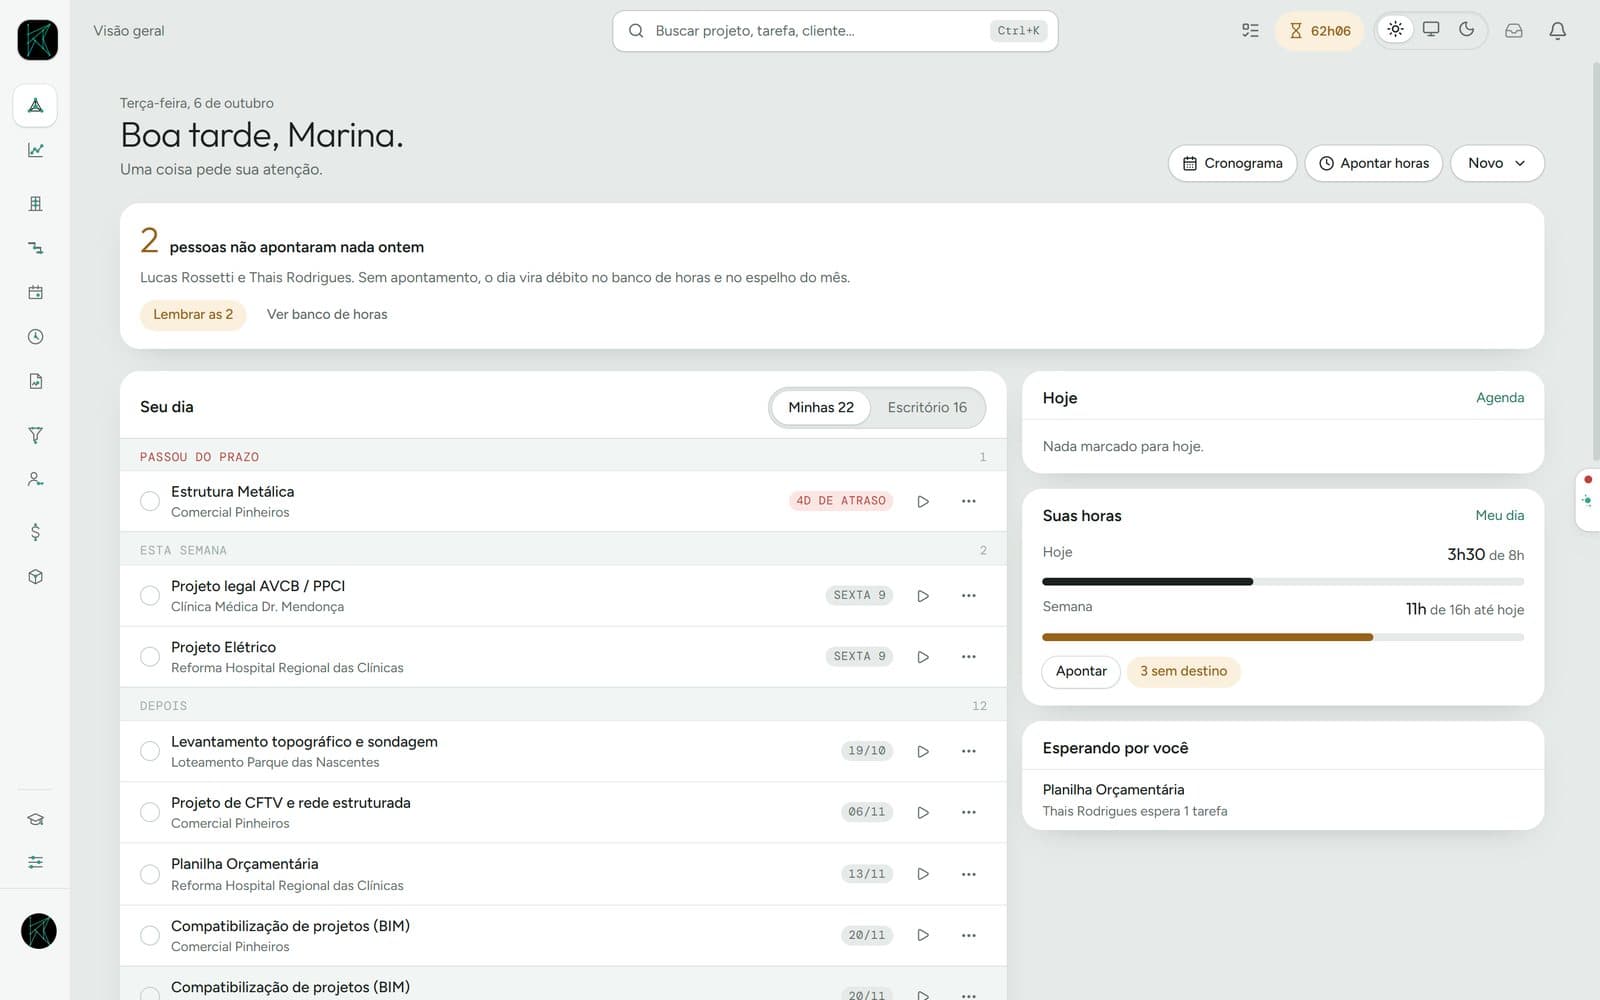
Task: Check off Projeto Elétrico task
Action: pyautogui.click(x=150, y=657)
